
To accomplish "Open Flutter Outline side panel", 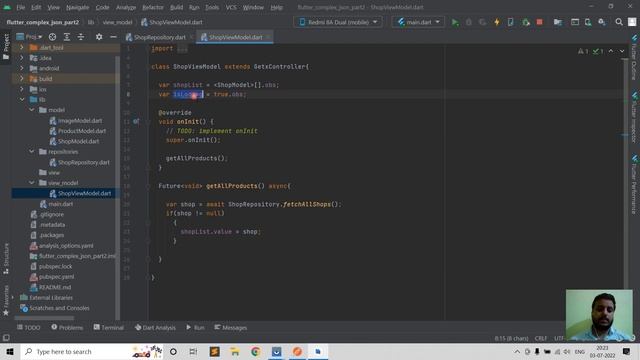I will pyautogui.click(x=634, y=57).
